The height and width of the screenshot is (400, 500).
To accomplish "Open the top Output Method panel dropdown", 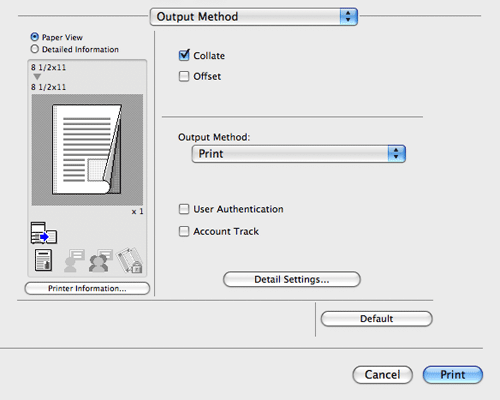I will pos(254,17).
